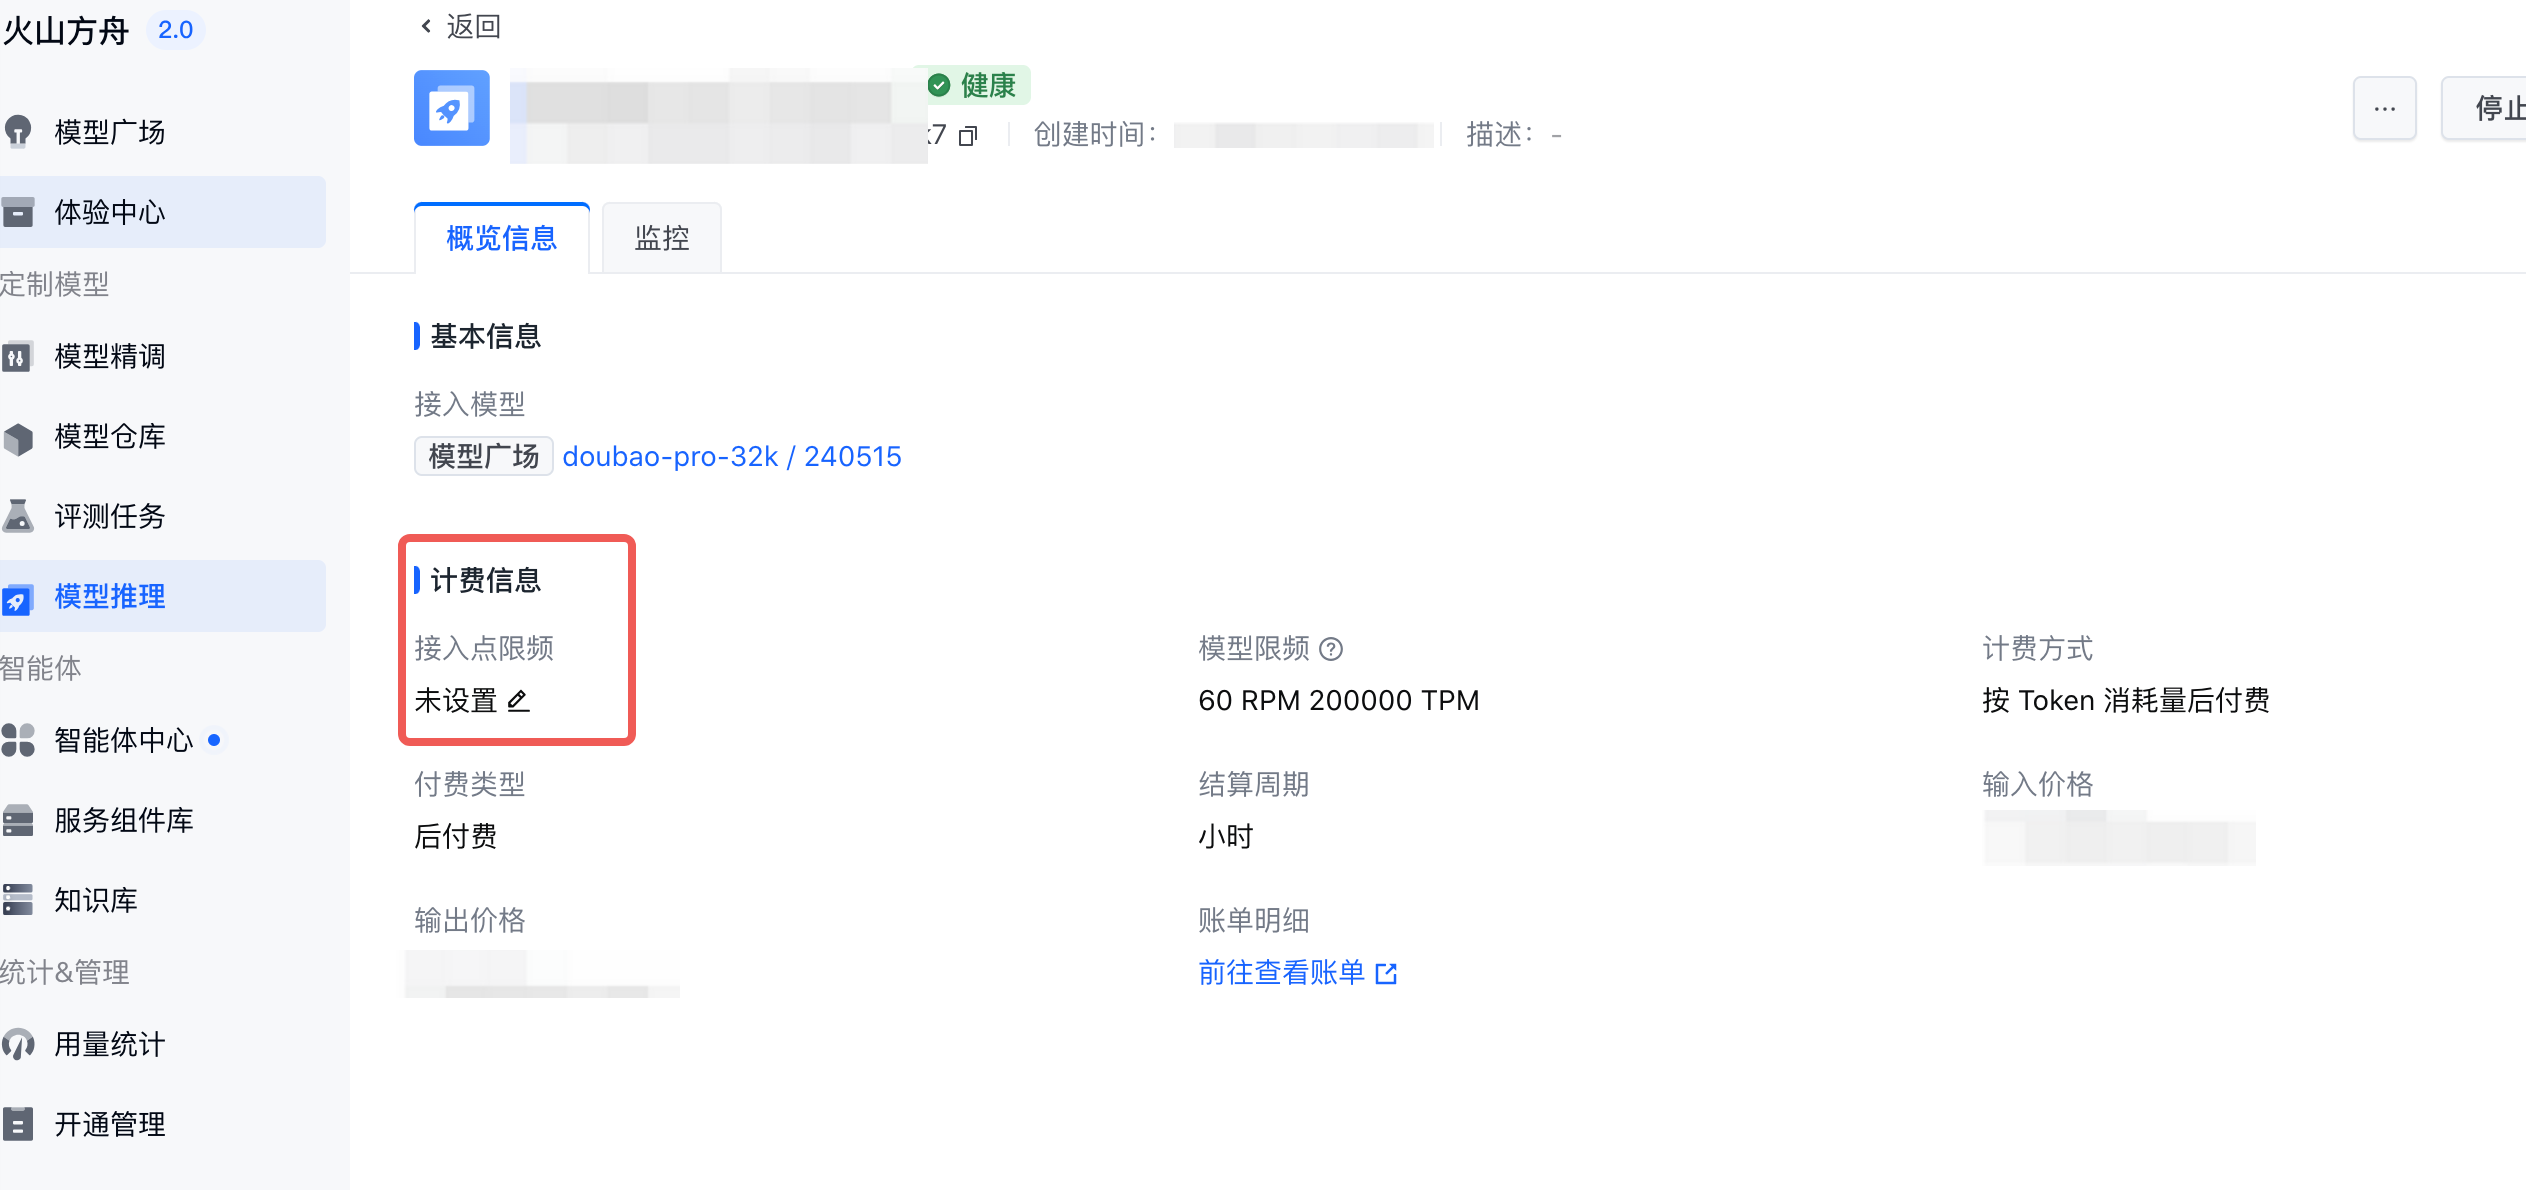This screenshot has width=2526, height=1190.
Task: Click the endpoint rocket avatar icon
Action: tap(452, 108)
